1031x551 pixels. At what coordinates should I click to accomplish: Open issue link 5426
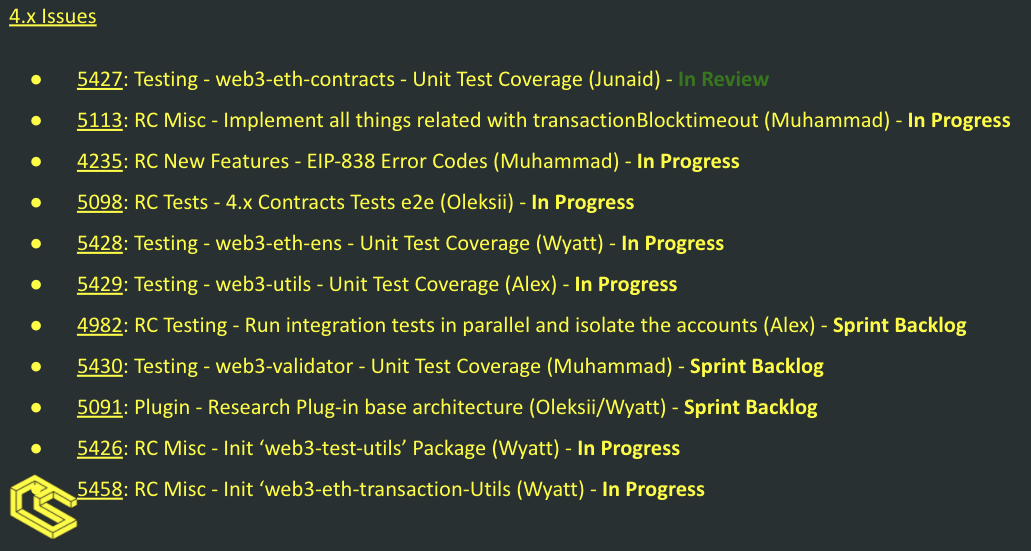[100, 448]
